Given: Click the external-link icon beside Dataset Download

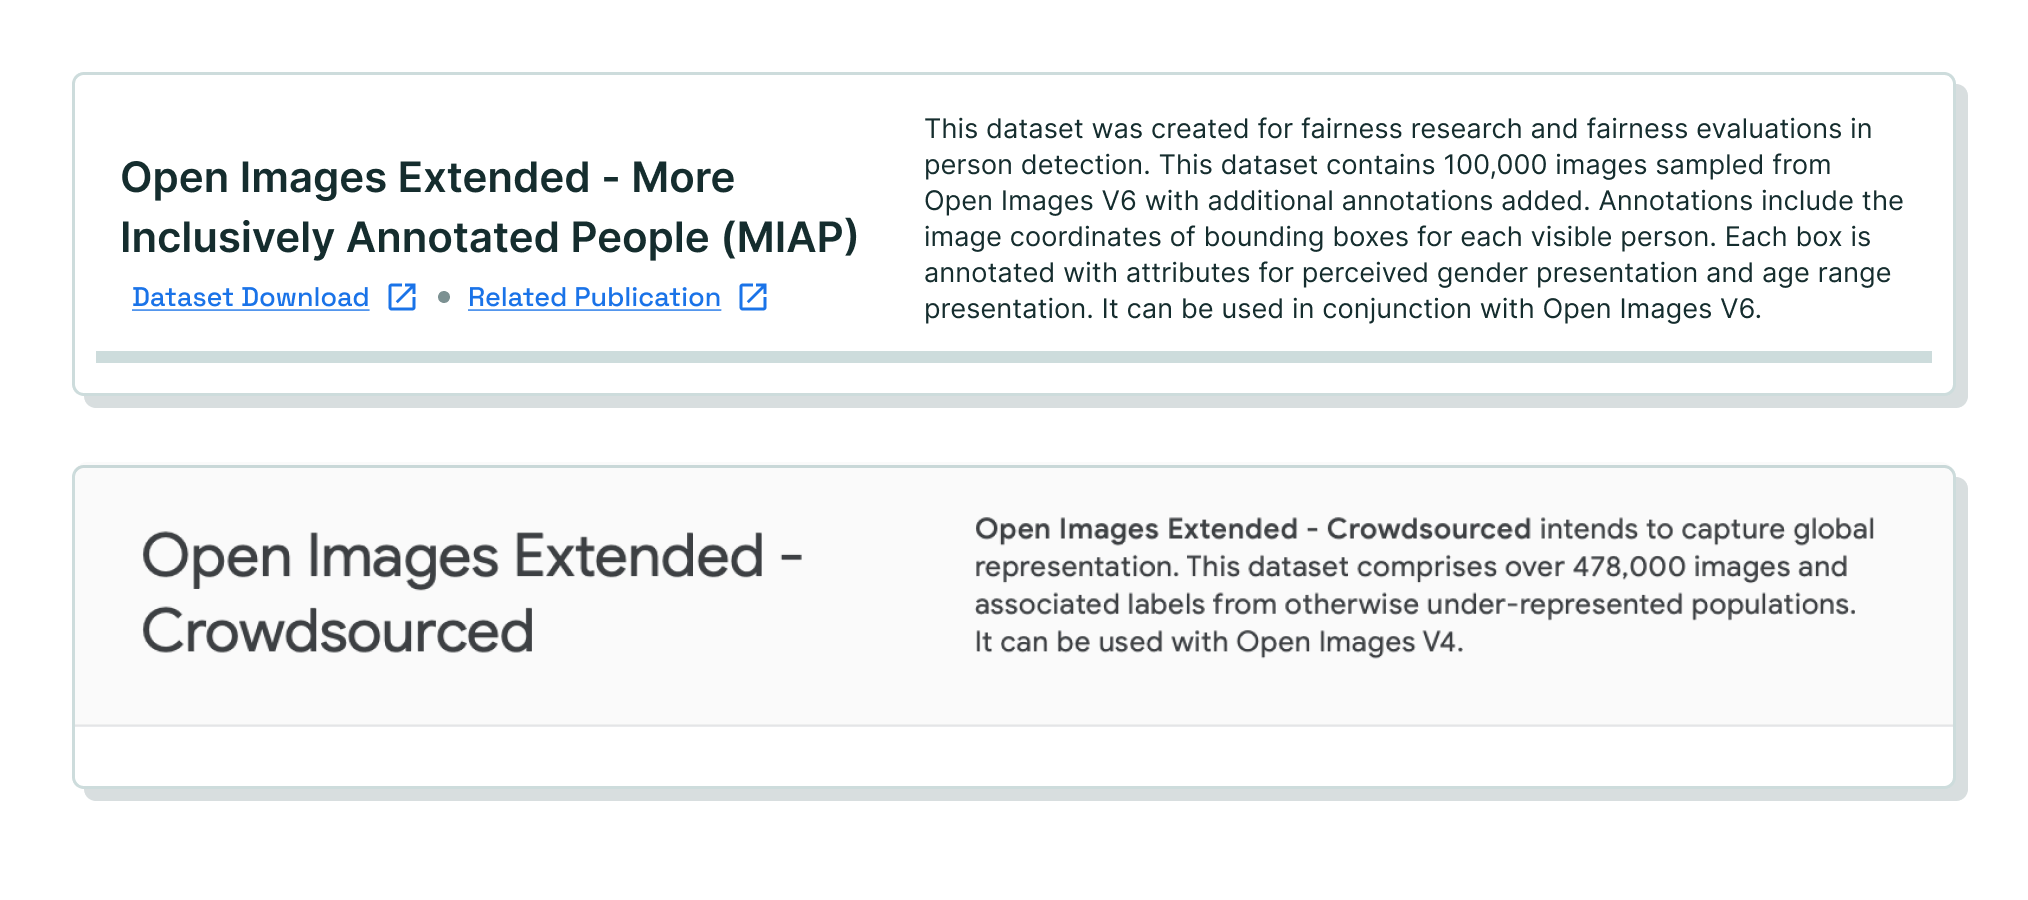Looking at the screenshot, I should tap(402, 297).
